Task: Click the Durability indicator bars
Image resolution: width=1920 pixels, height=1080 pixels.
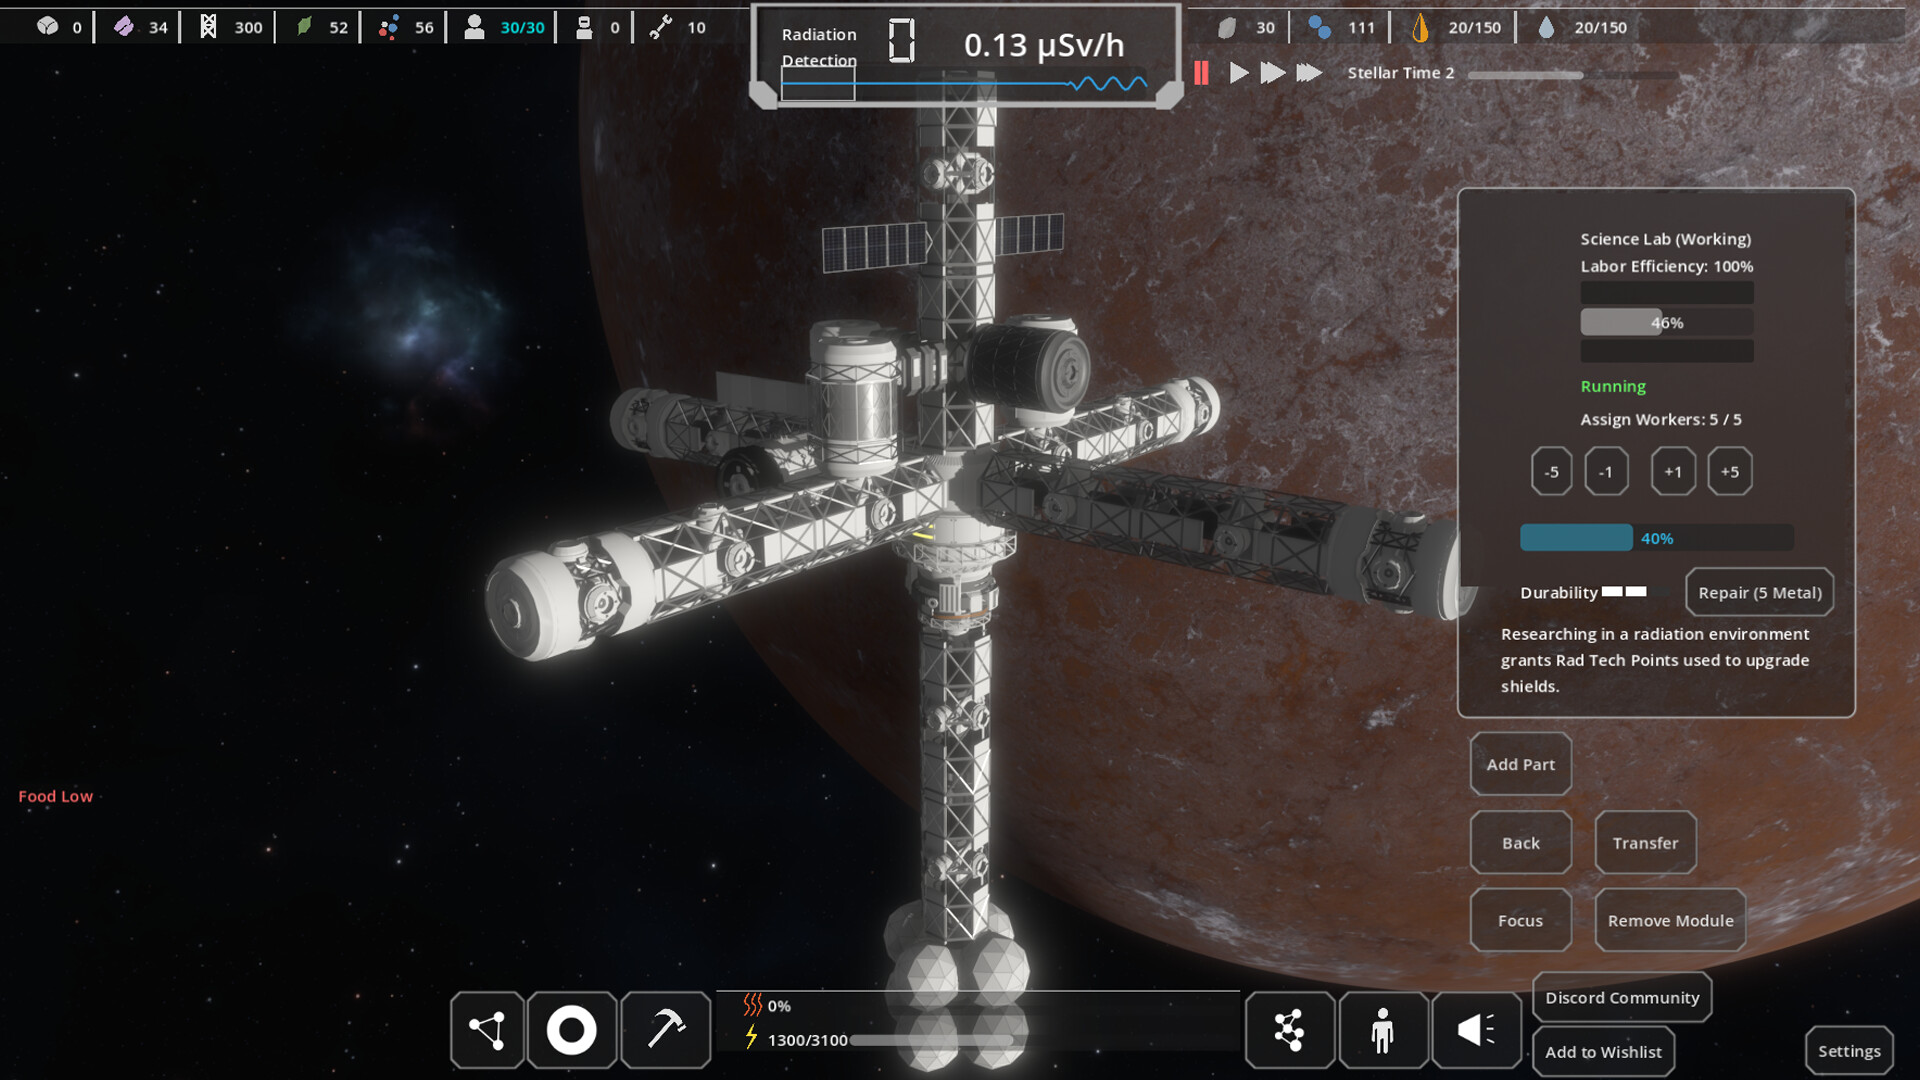Action: click(1624, 592)
